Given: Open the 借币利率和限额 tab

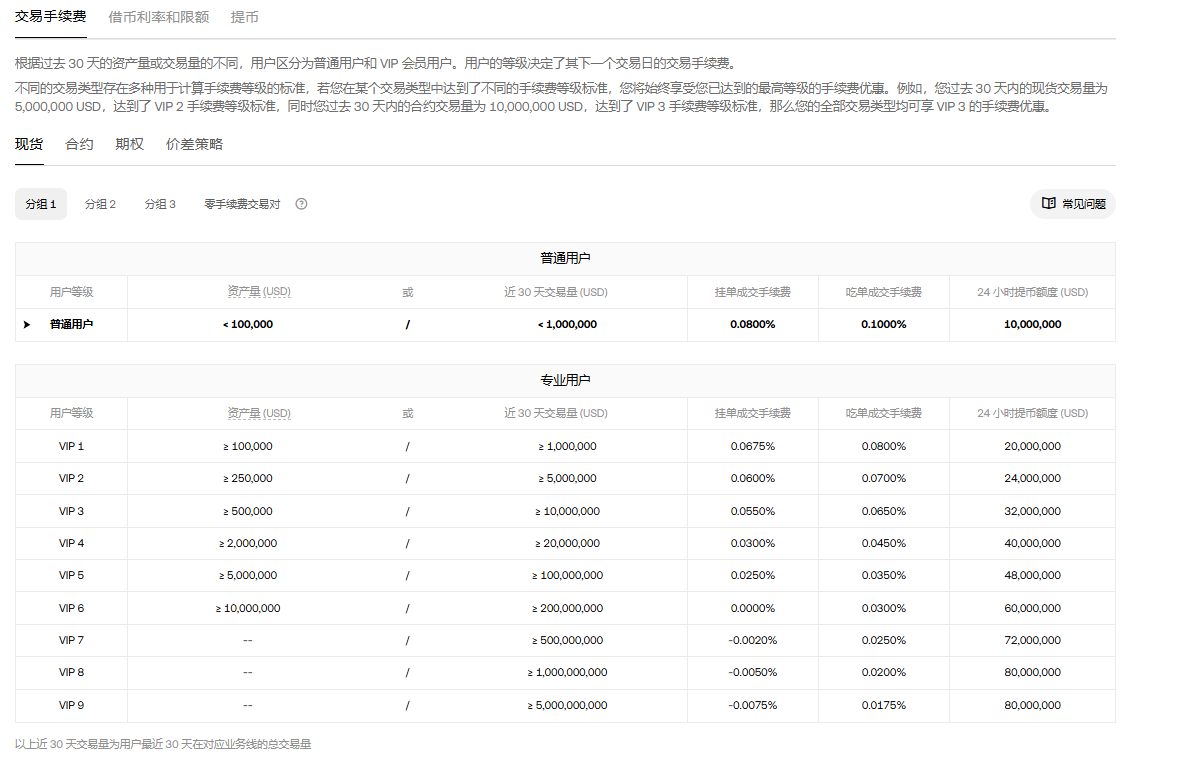Looking at the screenshot, I should point(158,17).
